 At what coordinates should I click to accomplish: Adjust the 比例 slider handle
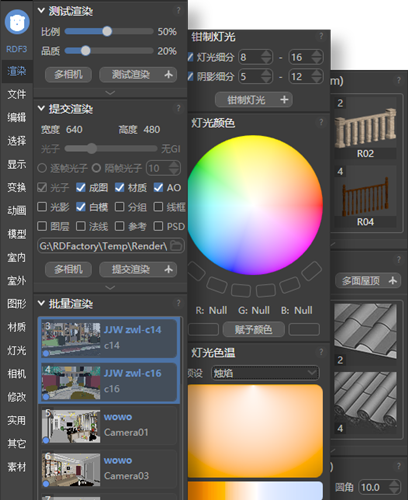coord(107,31)
